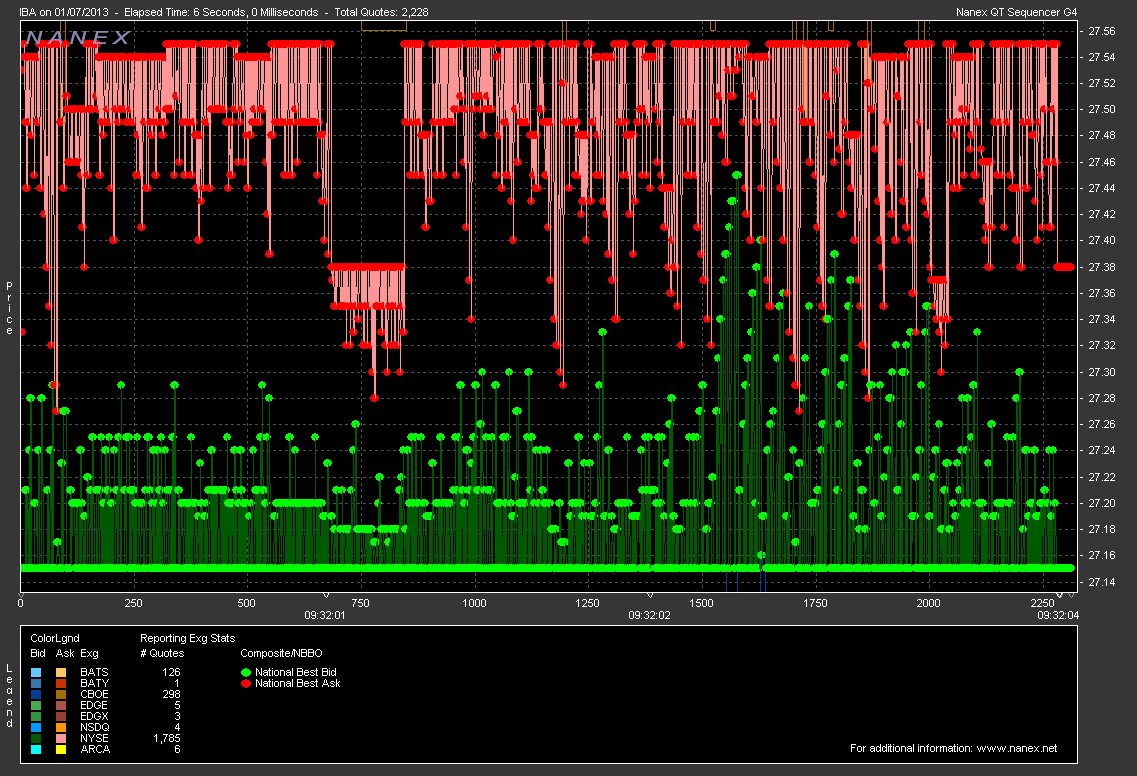Click the 1750 tick label on the x-axis
Screen dimensions: 1137x776
(815, 603)
